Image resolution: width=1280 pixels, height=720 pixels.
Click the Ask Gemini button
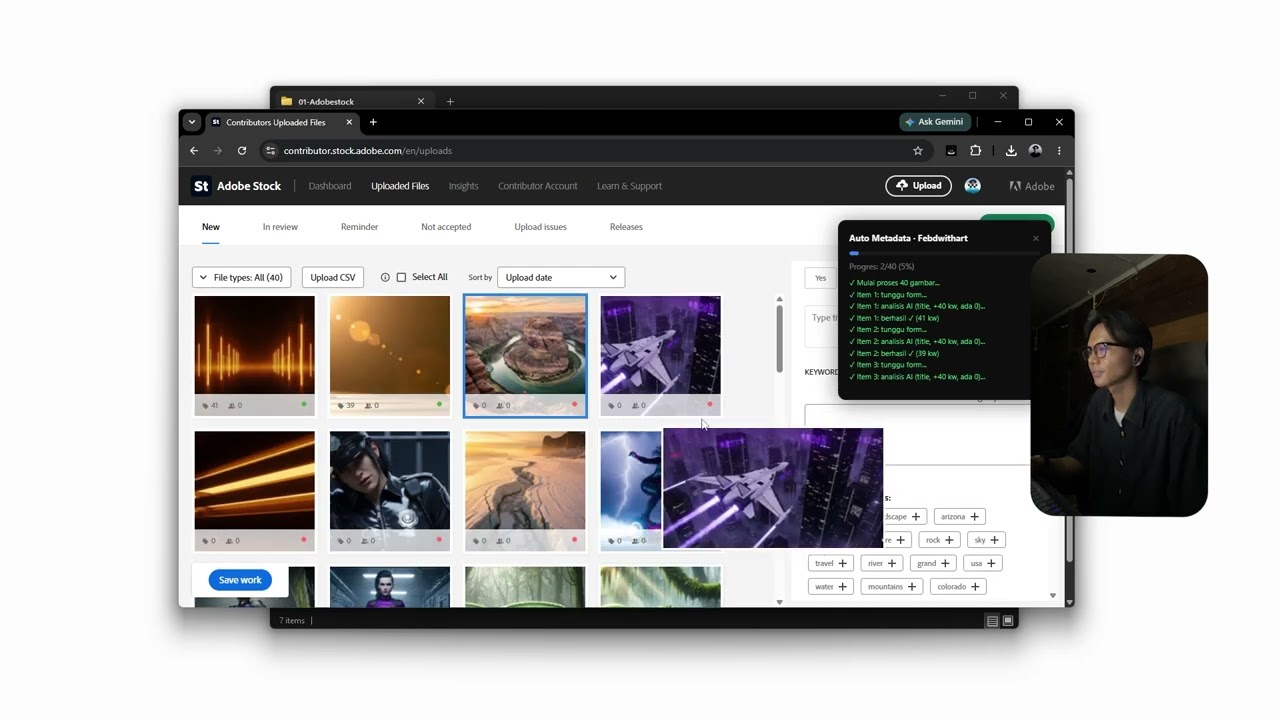coord(935,122)
